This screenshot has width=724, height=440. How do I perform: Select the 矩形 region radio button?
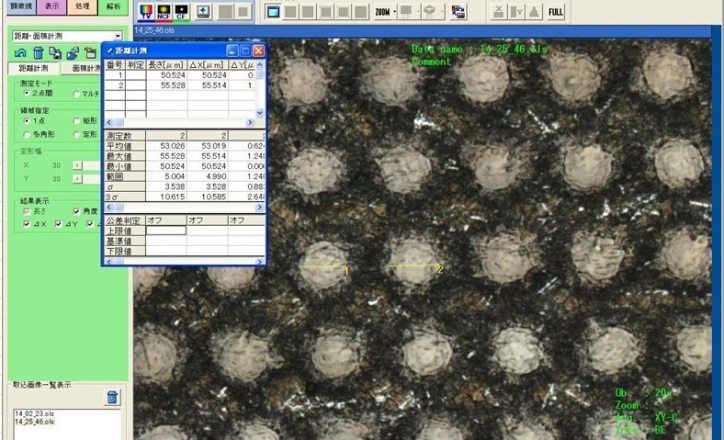point(77,121)
